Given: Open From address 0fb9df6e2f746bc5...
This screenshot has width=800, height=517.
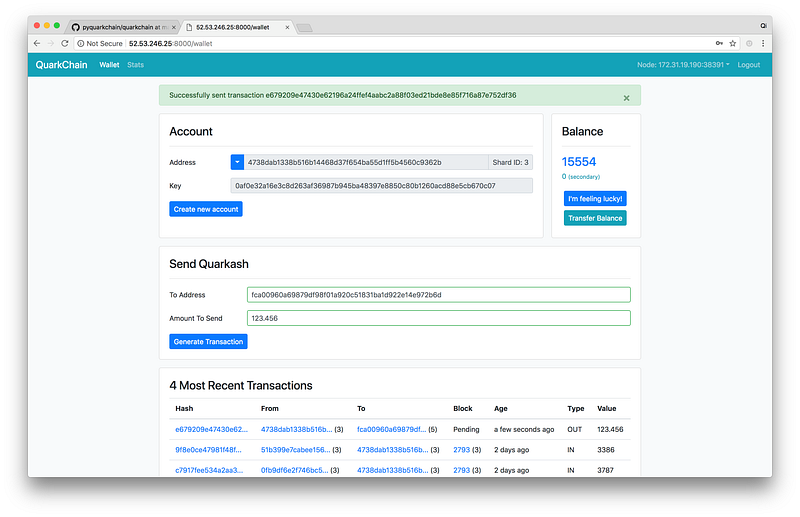Looking at the screenshot, I should click(x=294, y=471).
